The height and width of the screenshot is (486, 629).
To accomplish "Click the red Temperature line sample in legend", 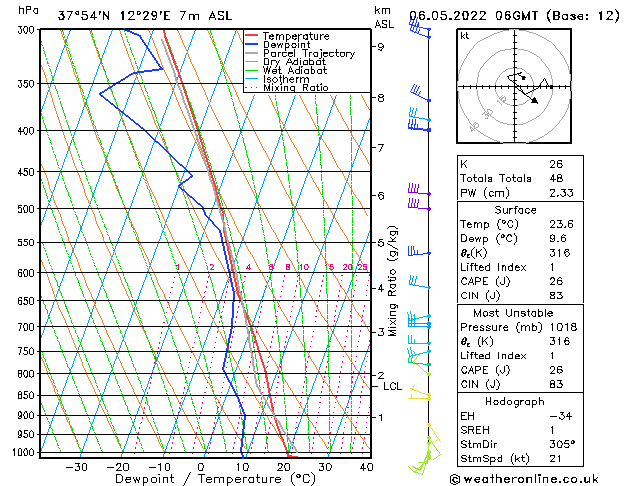I will [x=252, y=36].
